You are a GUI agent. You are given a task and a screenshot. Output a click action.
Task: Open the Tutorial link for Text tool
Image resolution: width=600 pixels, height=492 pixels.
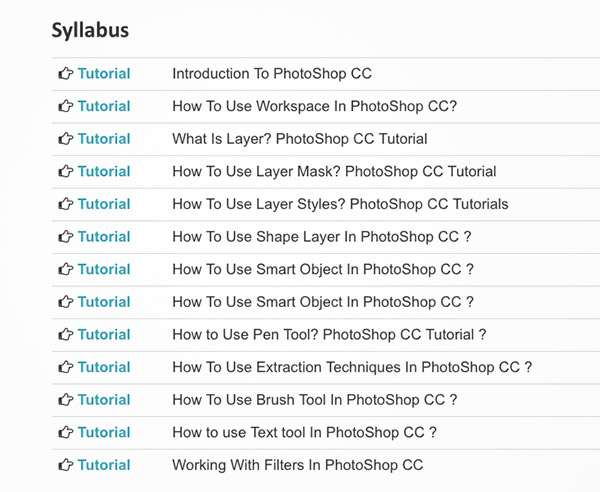(104, 432)
